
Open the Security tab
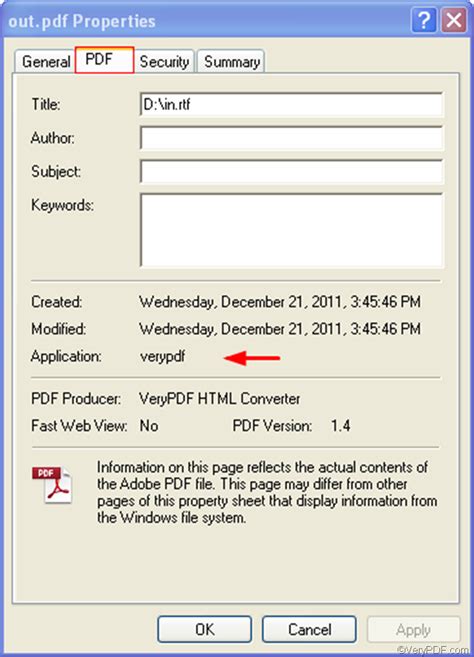(164, 62)
